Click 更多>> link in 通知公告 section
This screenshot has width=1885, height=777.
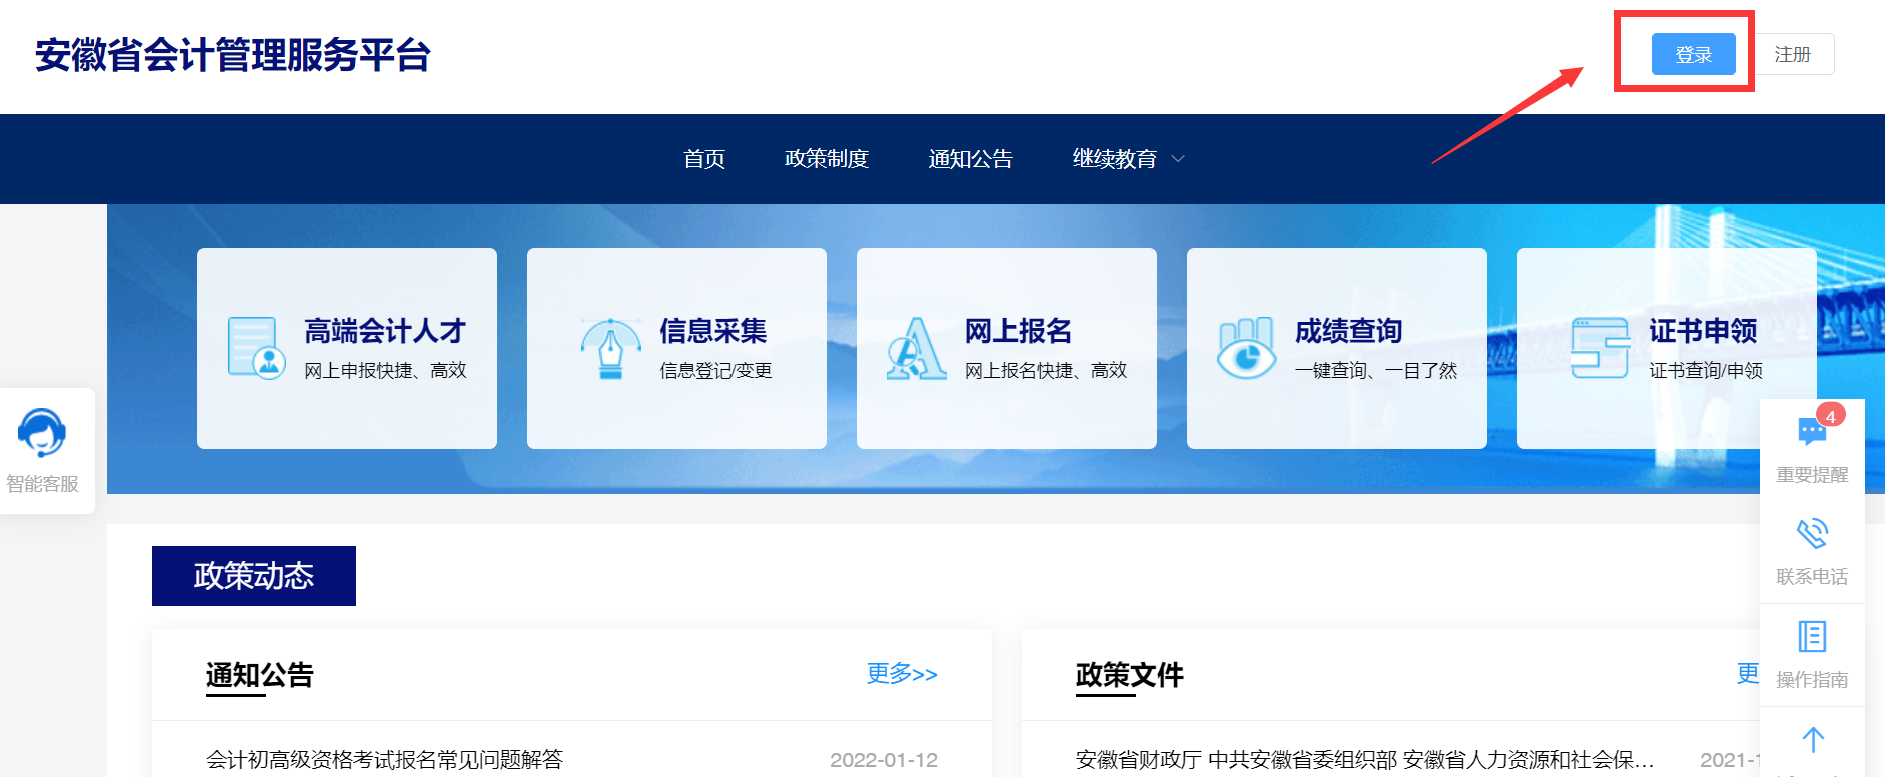click(x=901, y=674)
